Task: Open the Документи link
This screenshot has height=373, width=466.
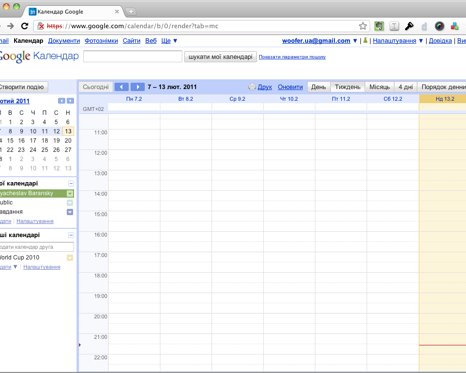Action: [x=64, y=41]
